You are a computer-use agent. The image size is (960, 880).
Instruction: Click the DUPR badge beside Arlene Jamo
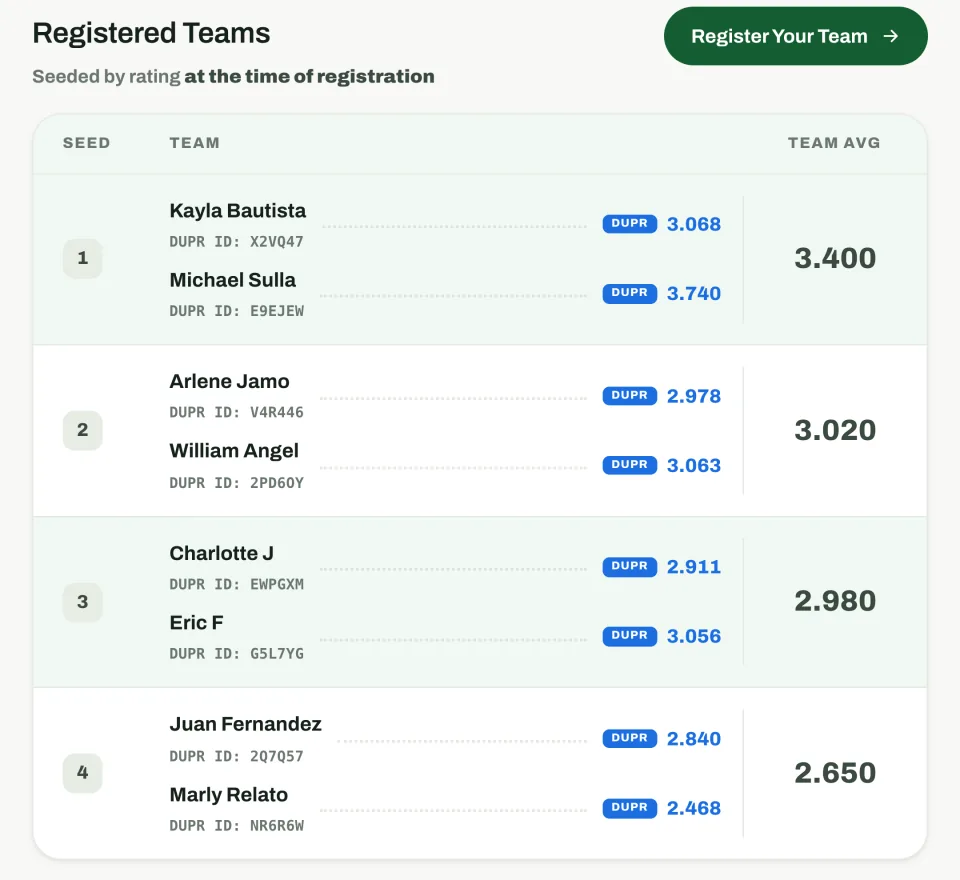point(629,396)
